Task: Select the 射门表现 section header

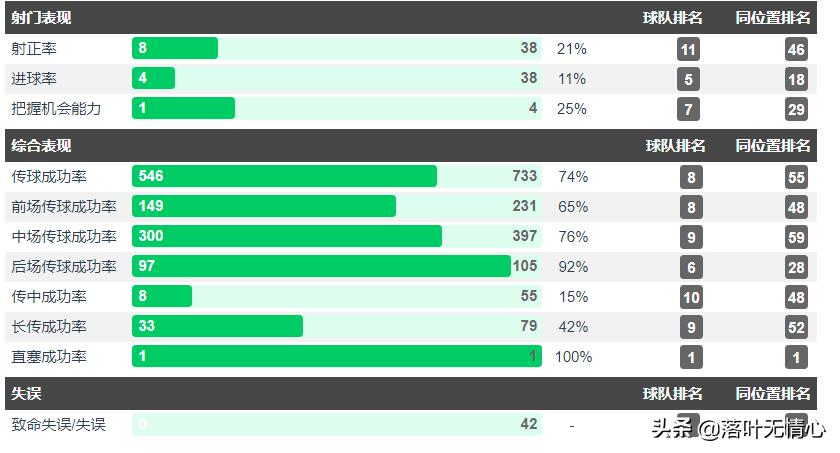Action: click(x=41, y=17)
